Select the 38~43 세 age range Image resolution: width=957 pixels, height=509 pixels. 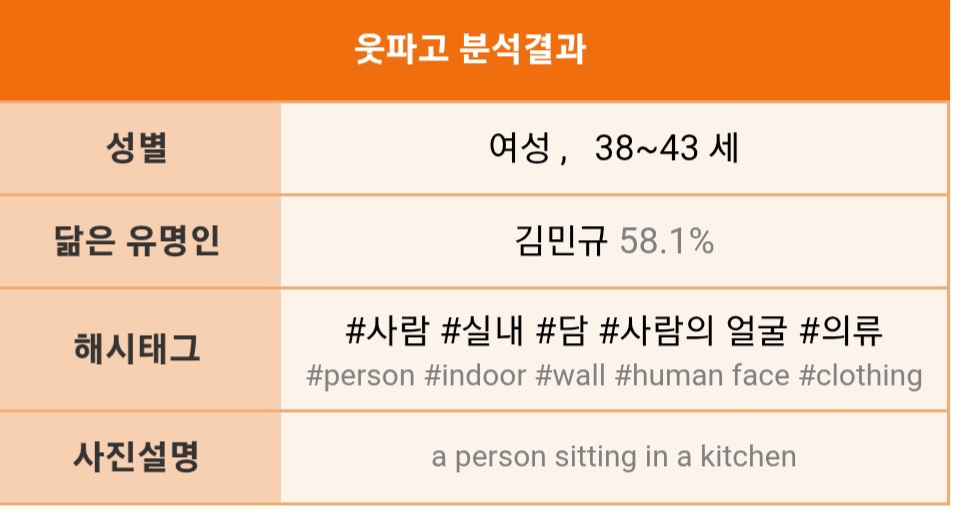[x=666, y=149]
